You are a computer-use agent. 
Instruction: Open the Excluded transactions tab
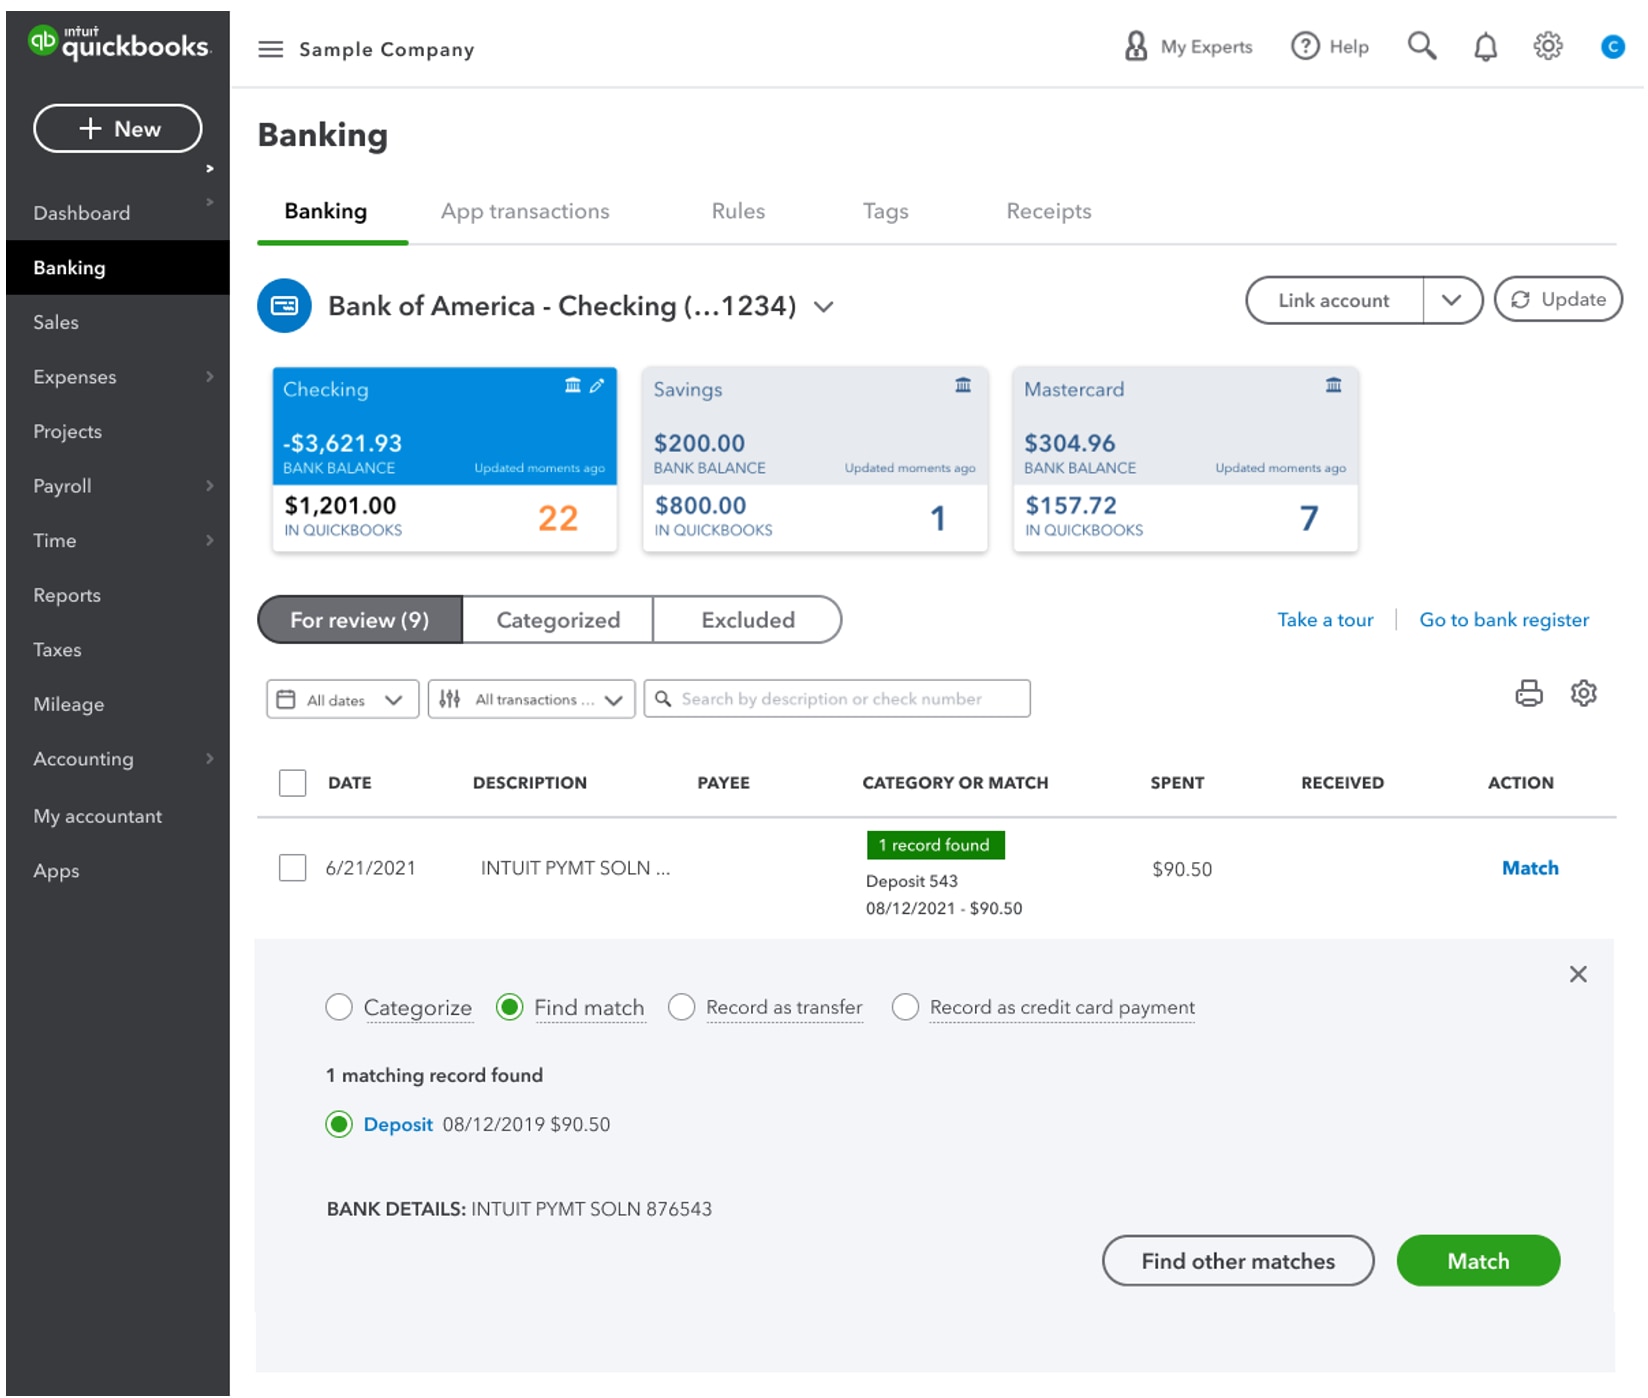tap(748, 620)
